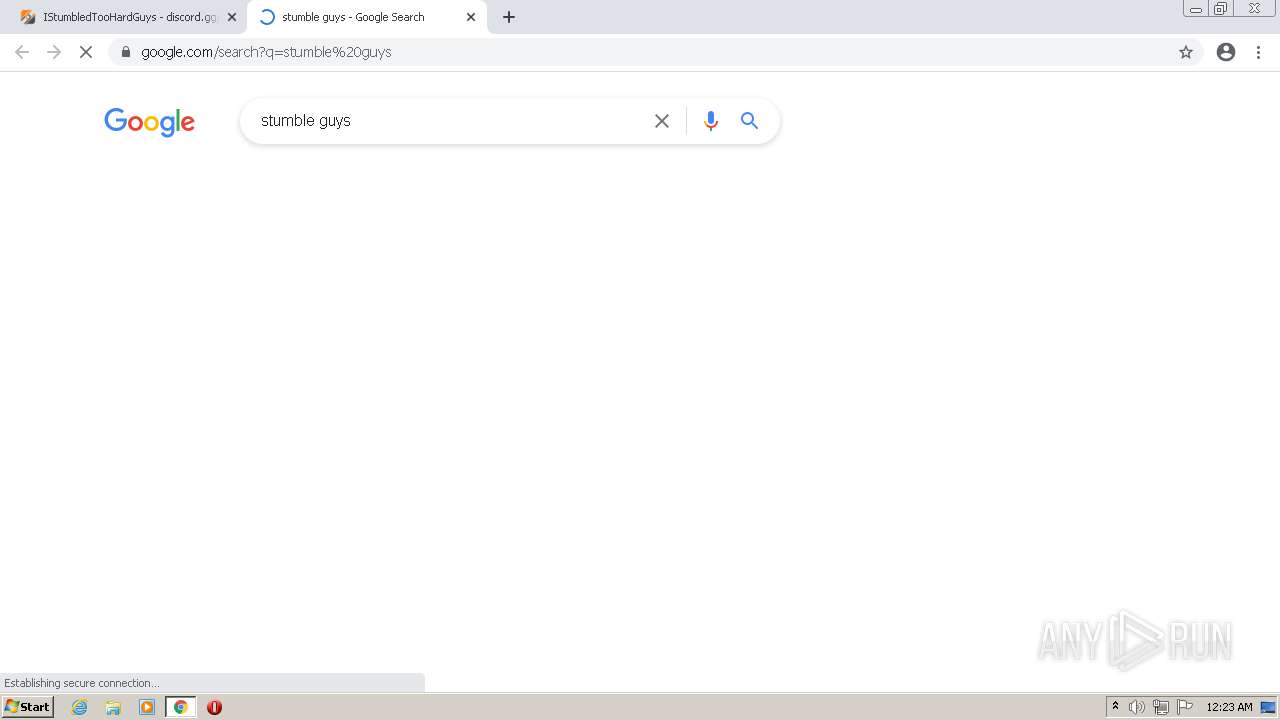
Task: Minimize the Chrome window
Action: tap(1196, 9)
